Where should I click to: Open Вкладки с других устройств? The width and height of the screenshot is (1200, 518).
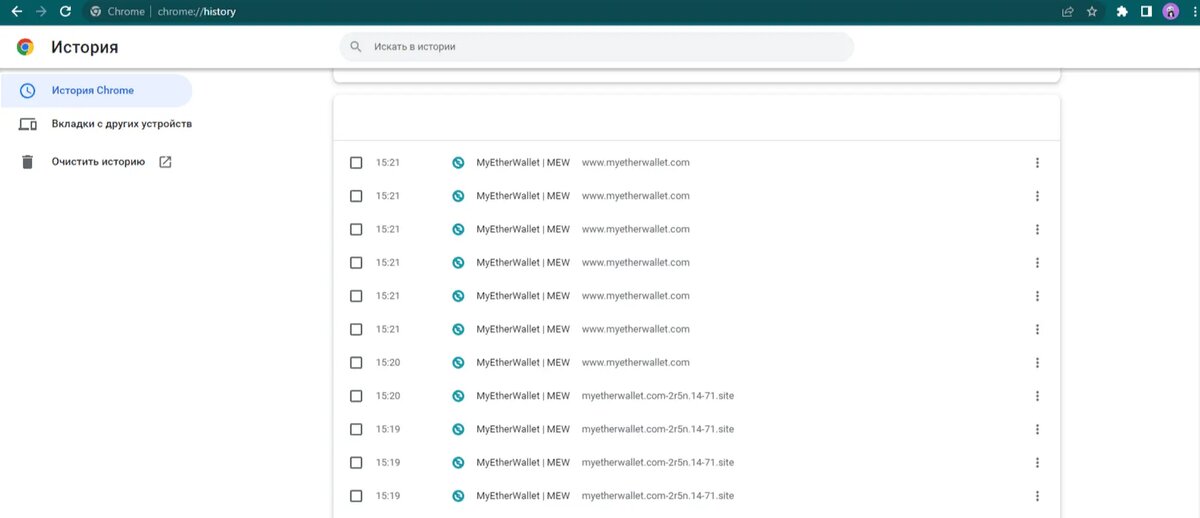122,124
